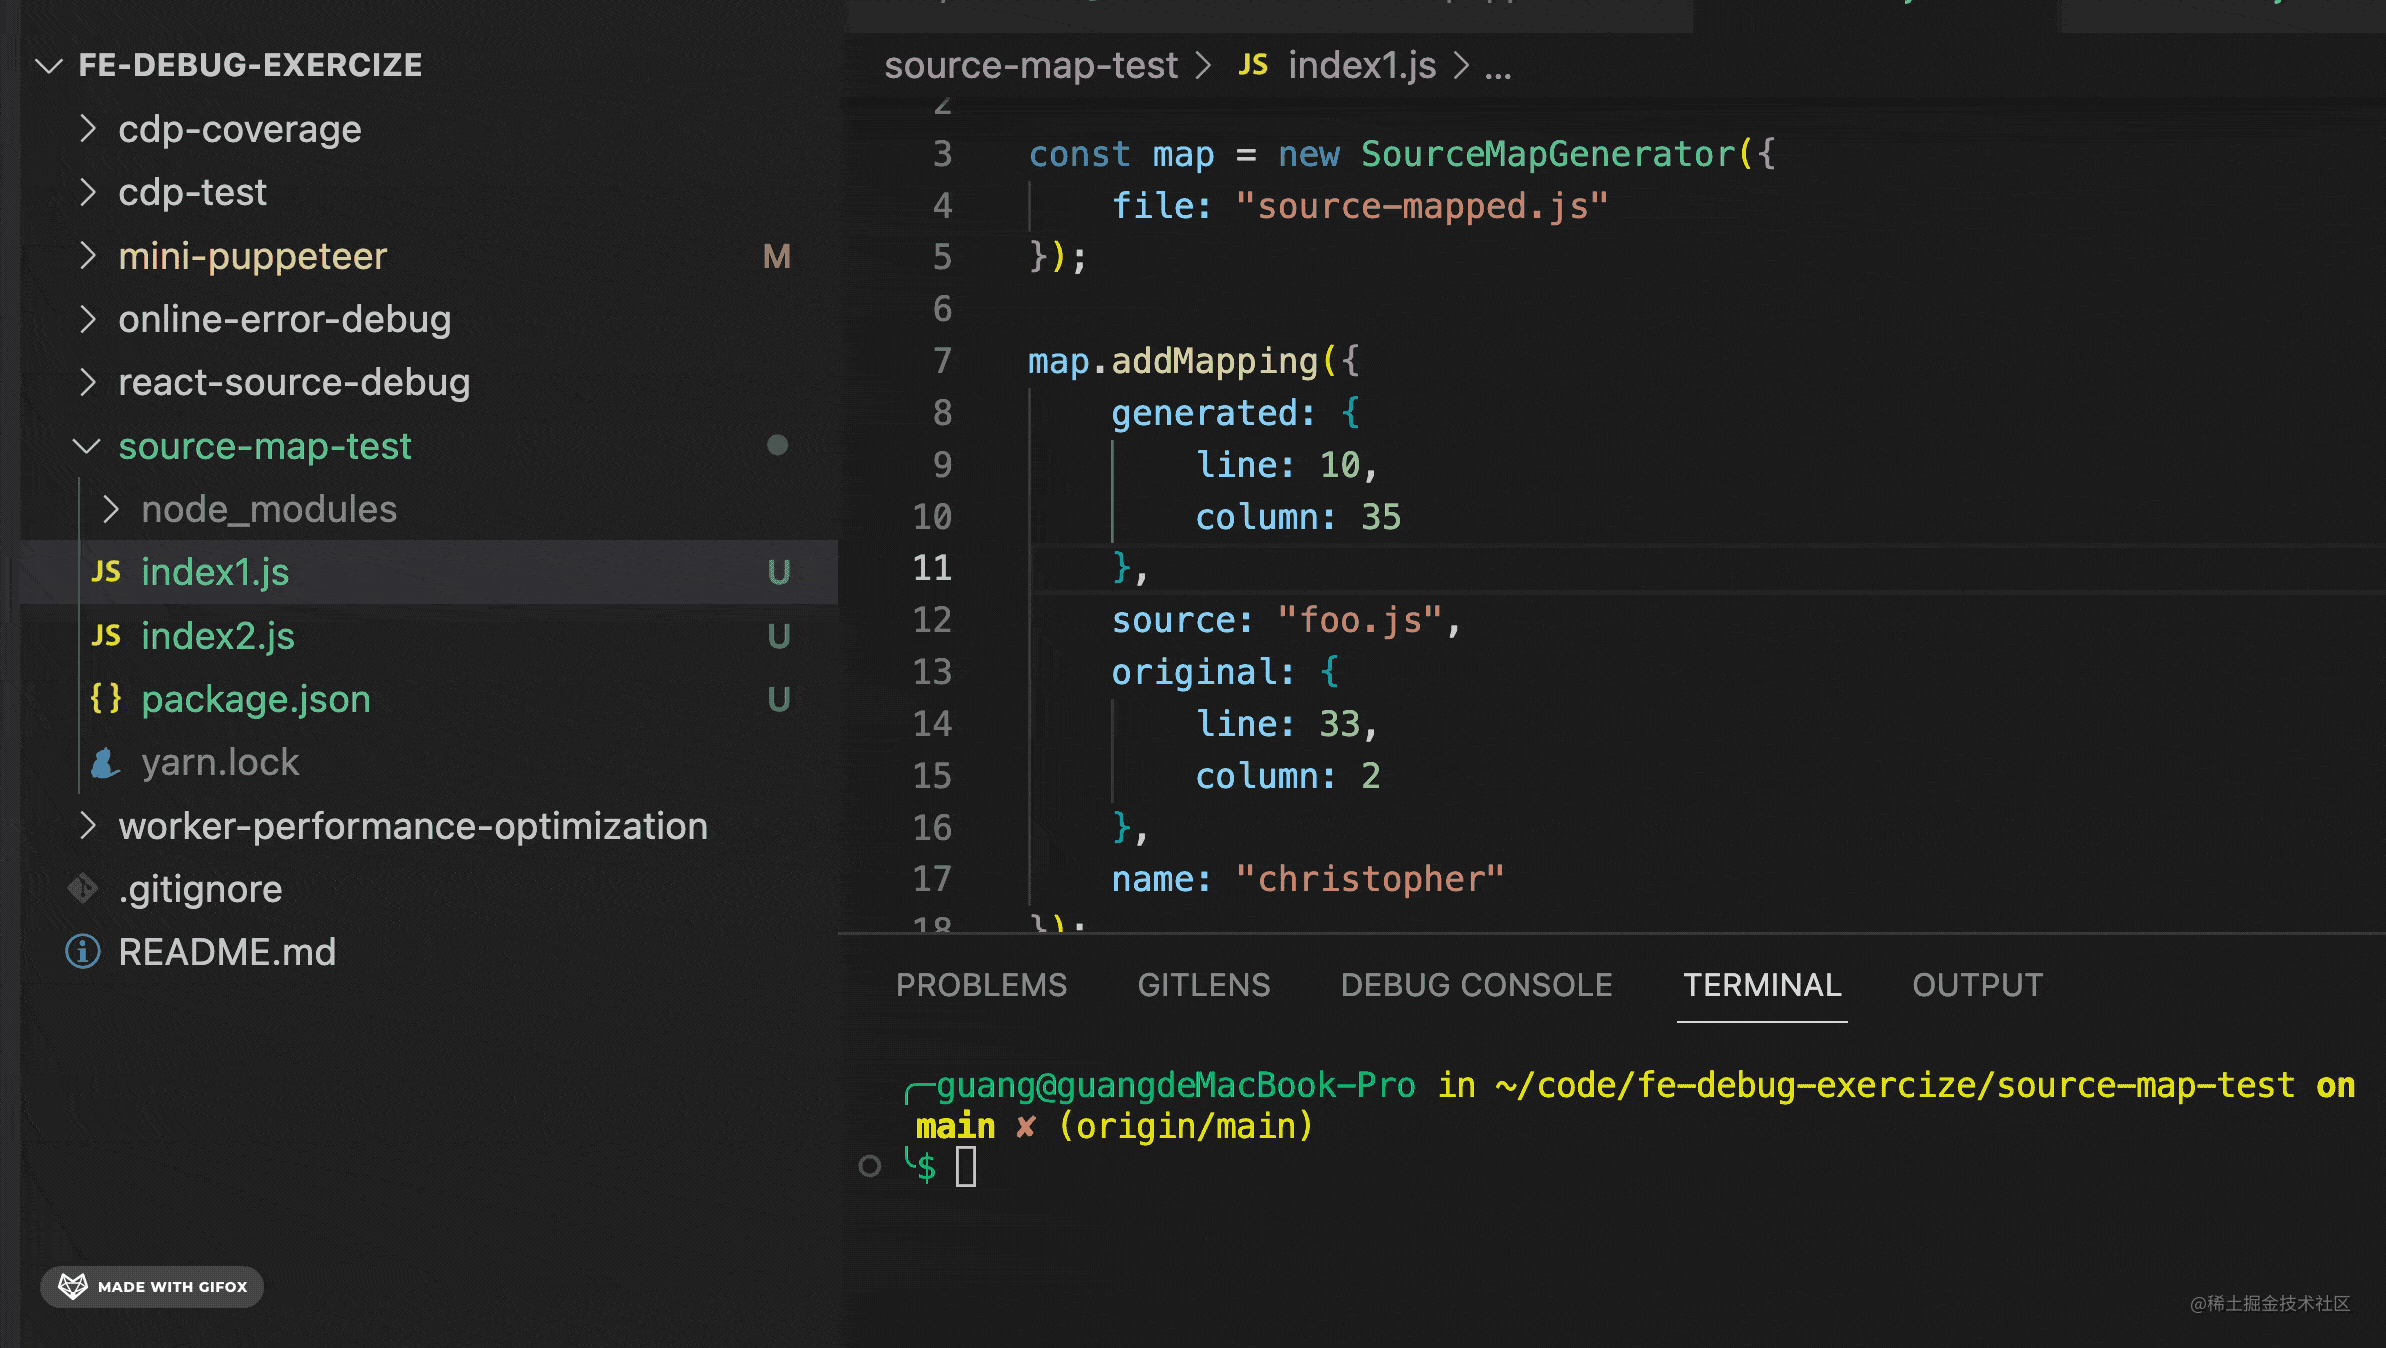Switch to the OUTPUT panel tab
The image size is (2386, 1348).
click(1977, 985)
